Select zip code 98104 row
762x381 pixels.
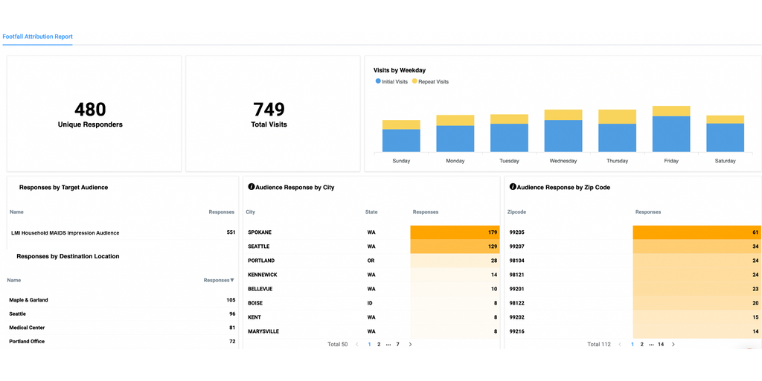point(633,260)
